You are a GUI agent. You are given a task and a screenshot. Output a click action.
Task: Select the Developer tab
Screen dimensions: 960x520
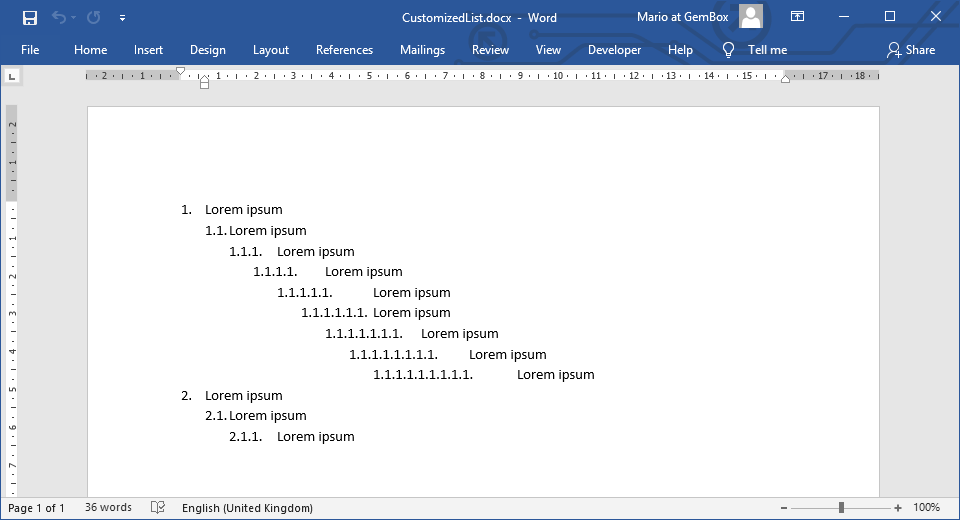pos(615,50)
